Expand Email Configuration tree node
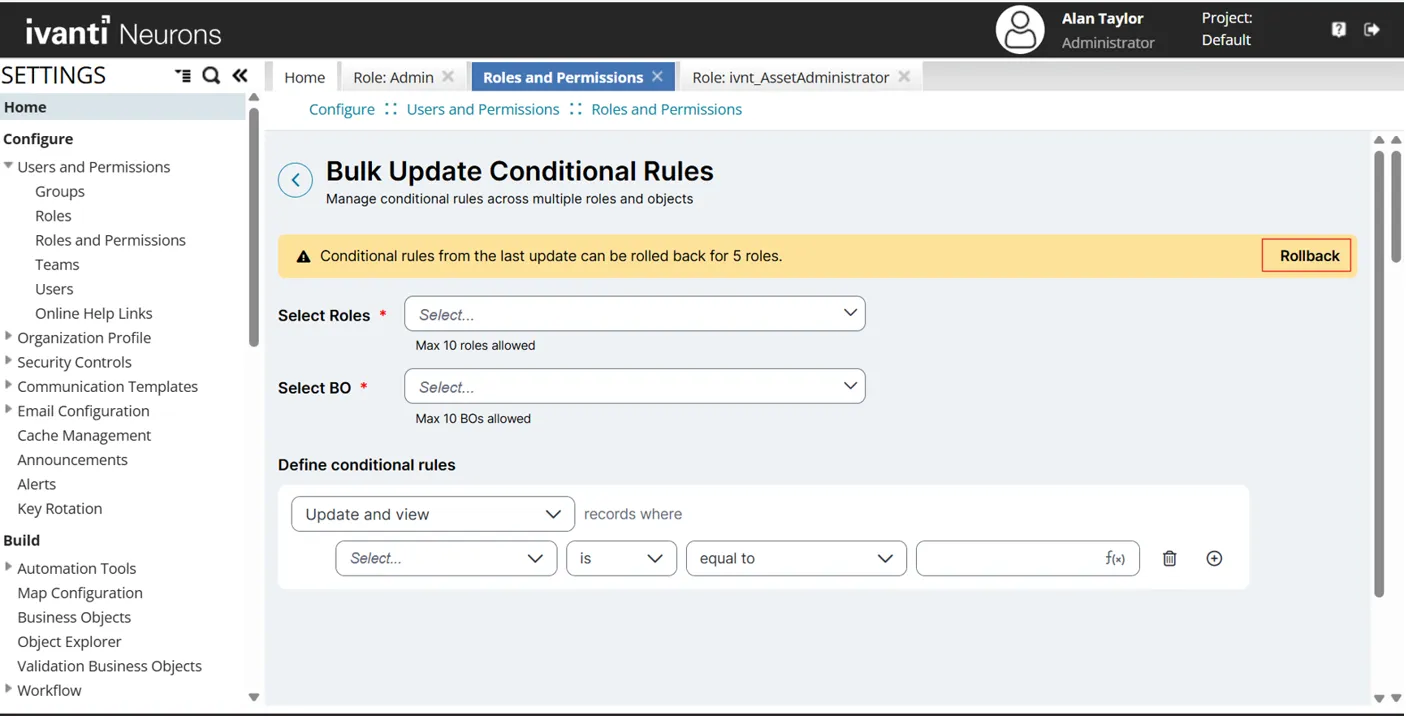Viewport: 1406px width, 720px height. tap(9, 410)
